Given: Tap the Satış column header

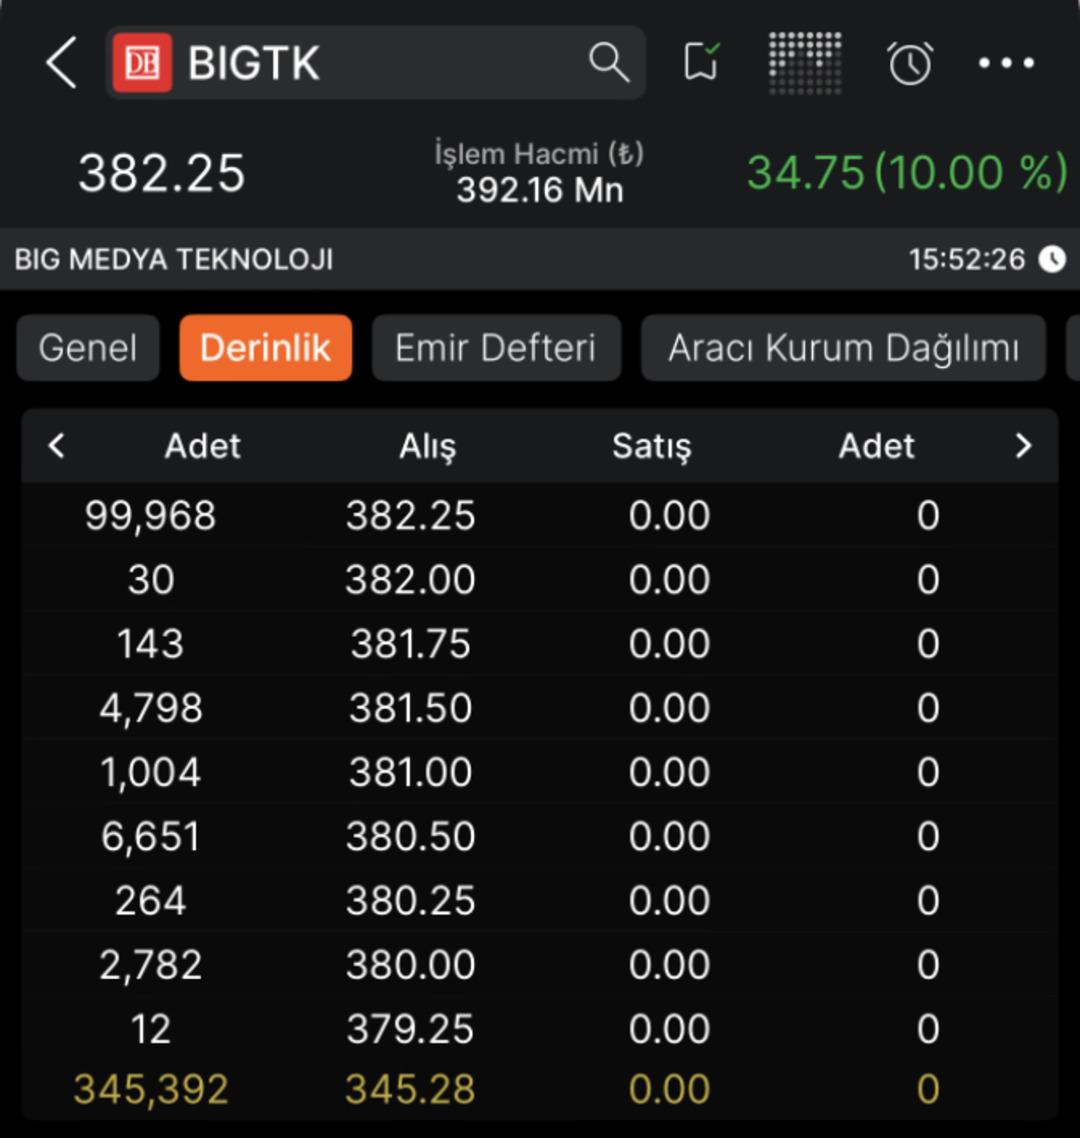Looking at the screenshot, I should [651, 446].
